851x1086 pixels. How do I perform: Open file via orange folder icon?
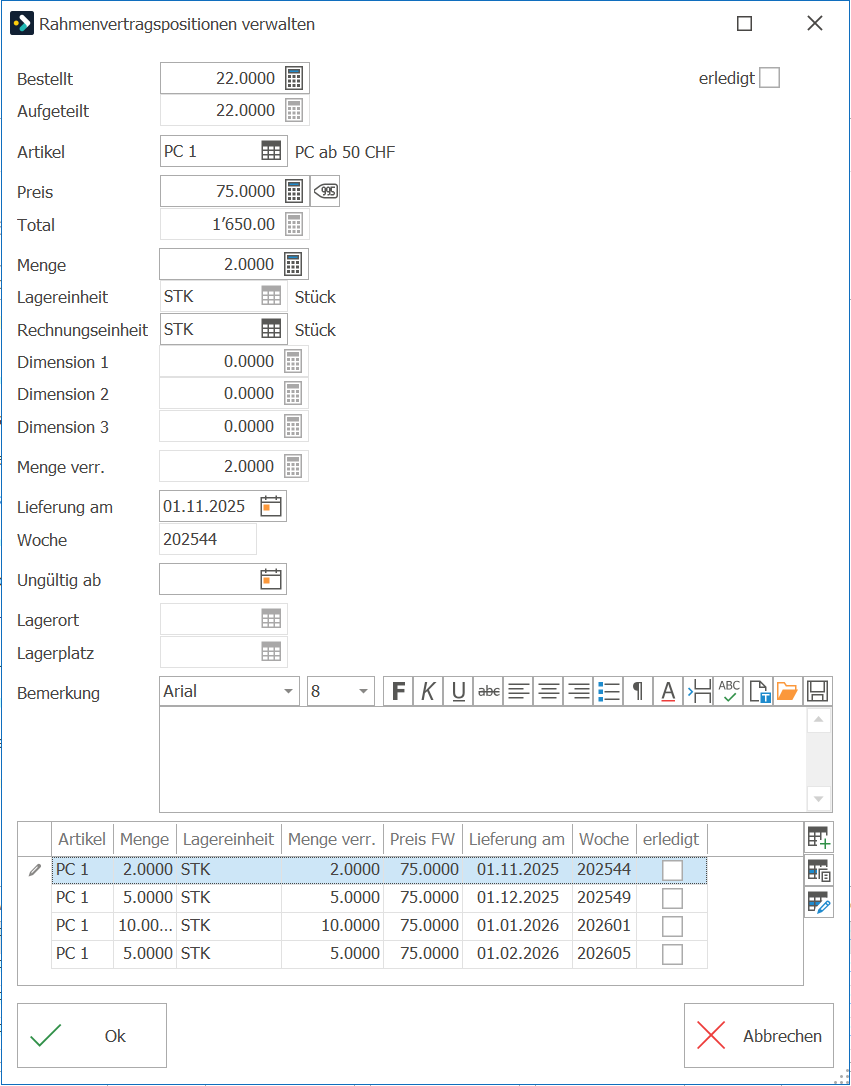pos(787,691)
